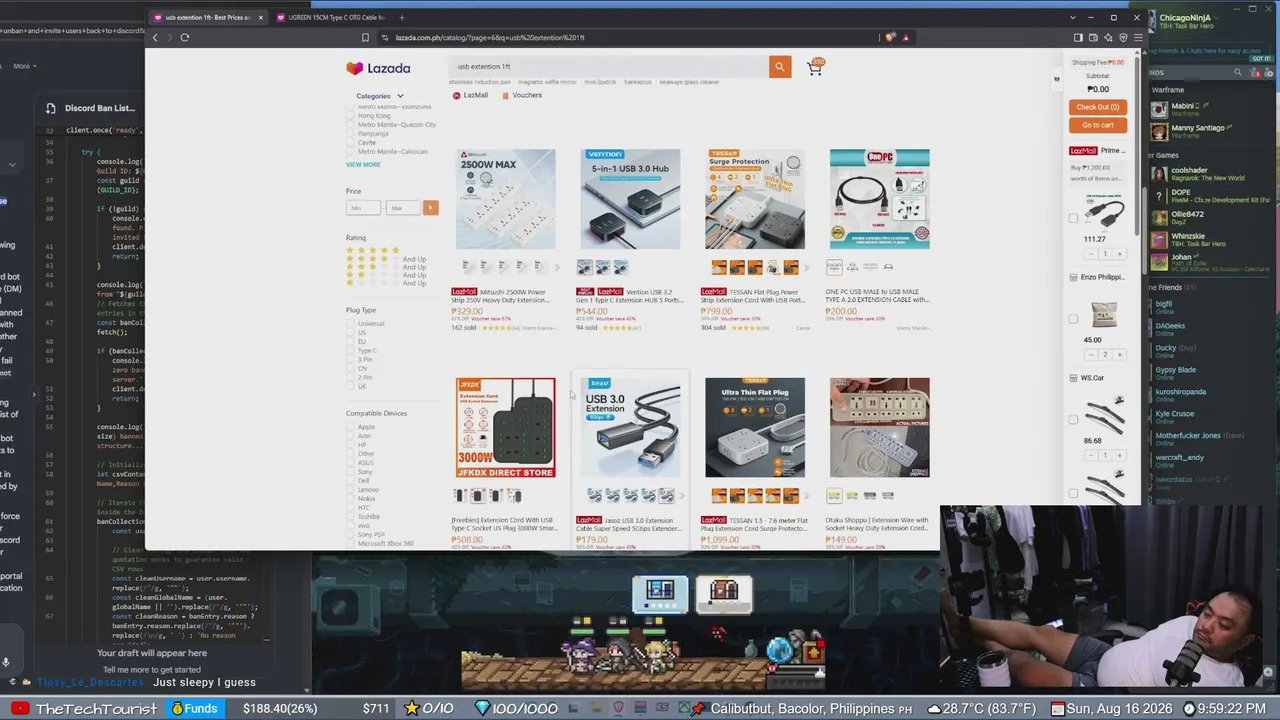Increase quantity of the 111.27 cart item
The image size is (1280, 720).
[x=1119, y=254]
